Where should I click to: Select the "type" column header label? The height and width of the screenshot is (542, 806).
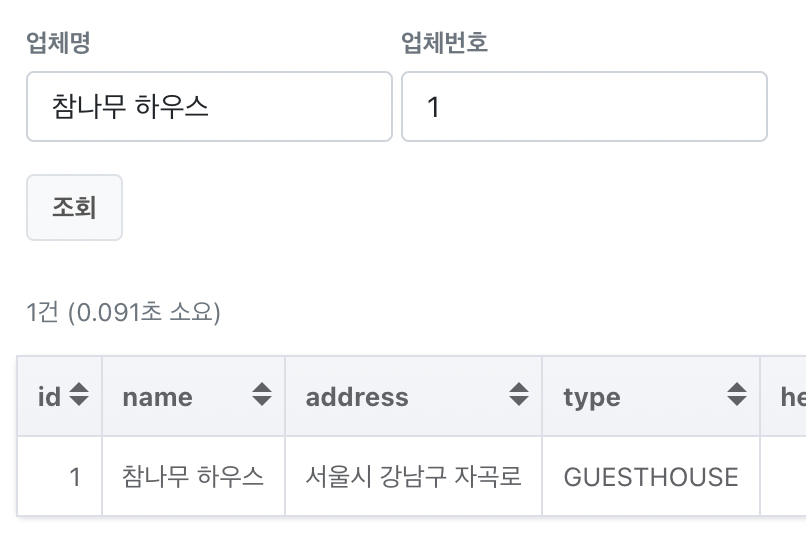pos(591,397)
